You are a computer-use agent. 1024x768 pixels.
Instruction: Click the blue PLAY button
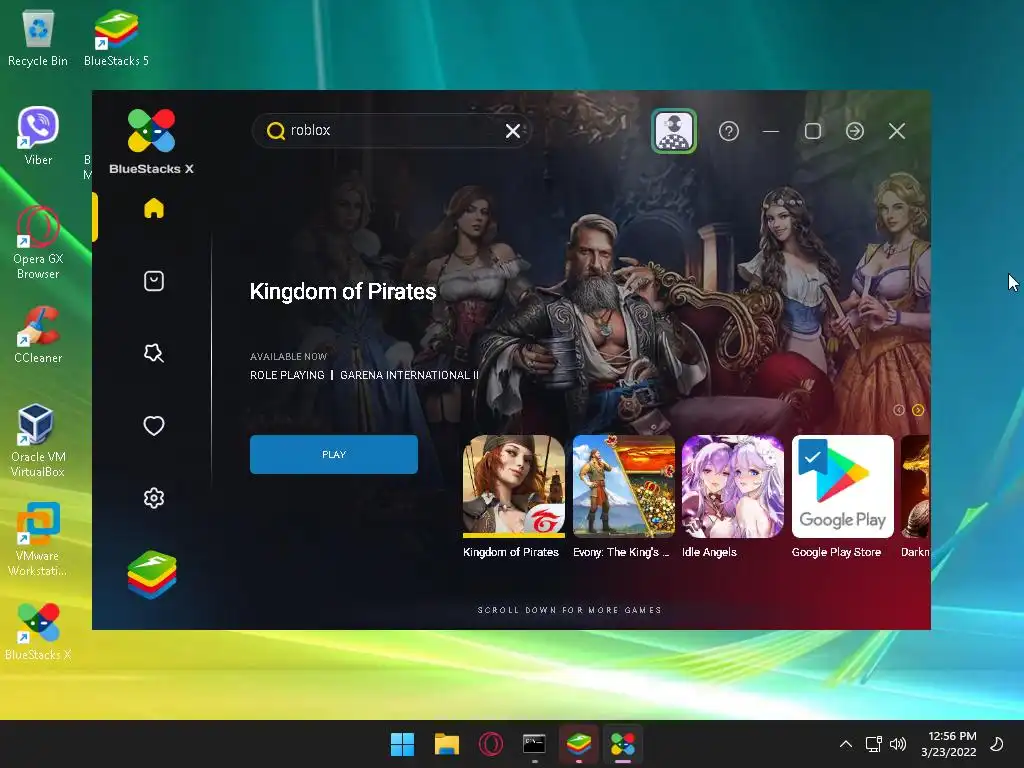click(334, 455)
